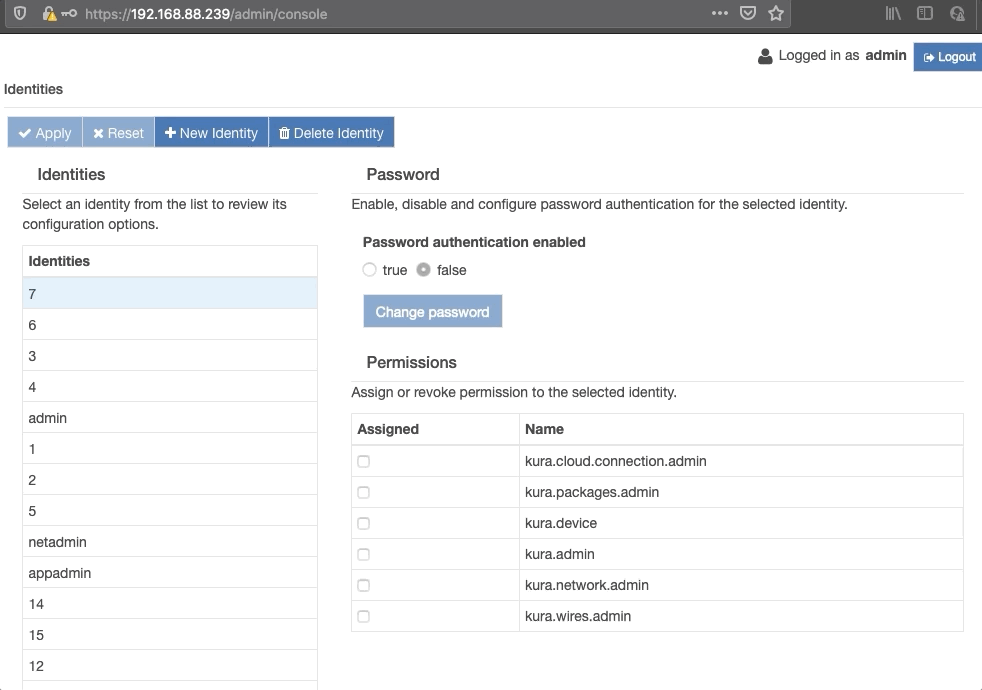Enable password authentication by selecting true
The width and height of the screenshot is (982, 690).
tap(369, 270)
